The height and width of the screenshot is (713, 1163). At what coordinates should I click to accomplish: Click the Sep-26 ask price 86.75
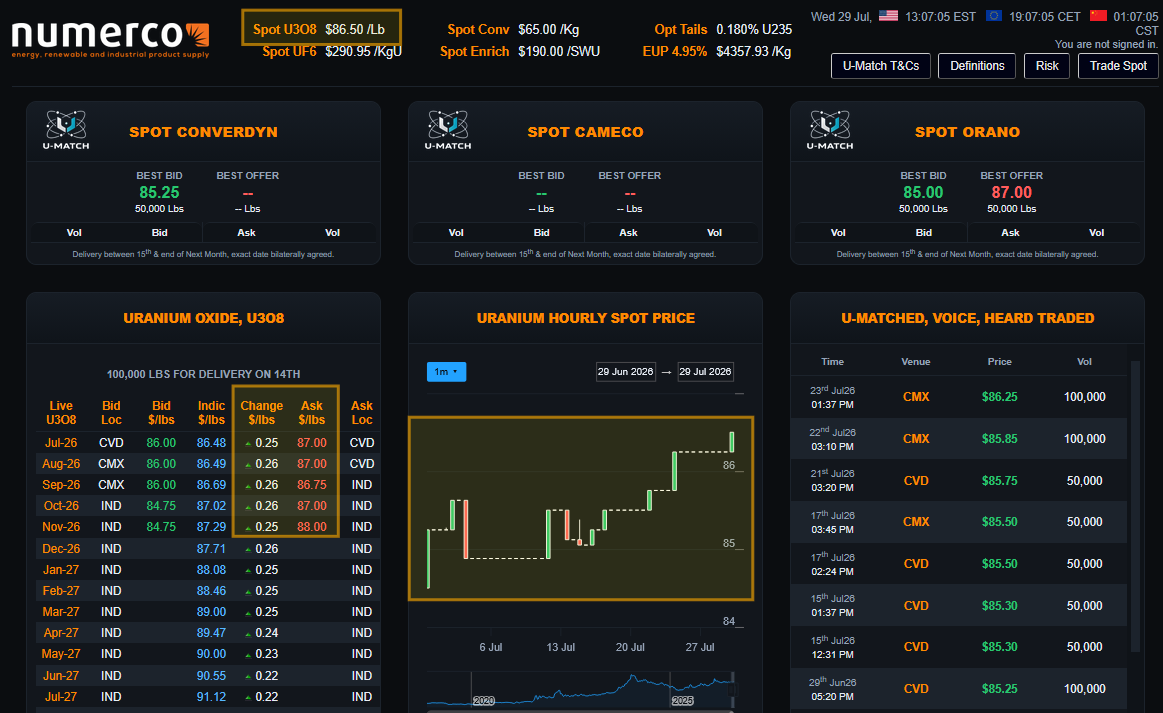(x=312, y=484)
